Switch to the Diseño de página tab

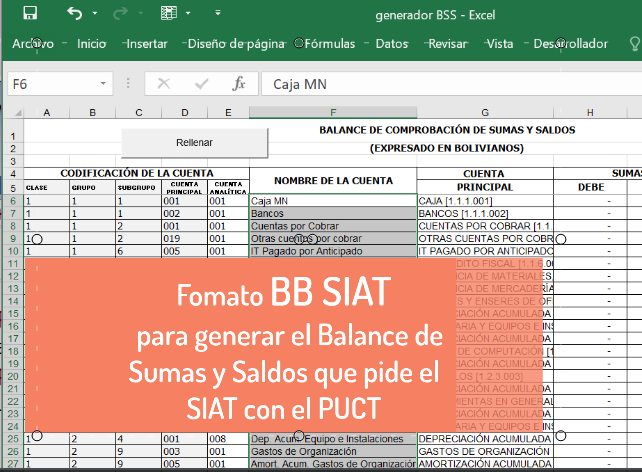coord(236,44)
